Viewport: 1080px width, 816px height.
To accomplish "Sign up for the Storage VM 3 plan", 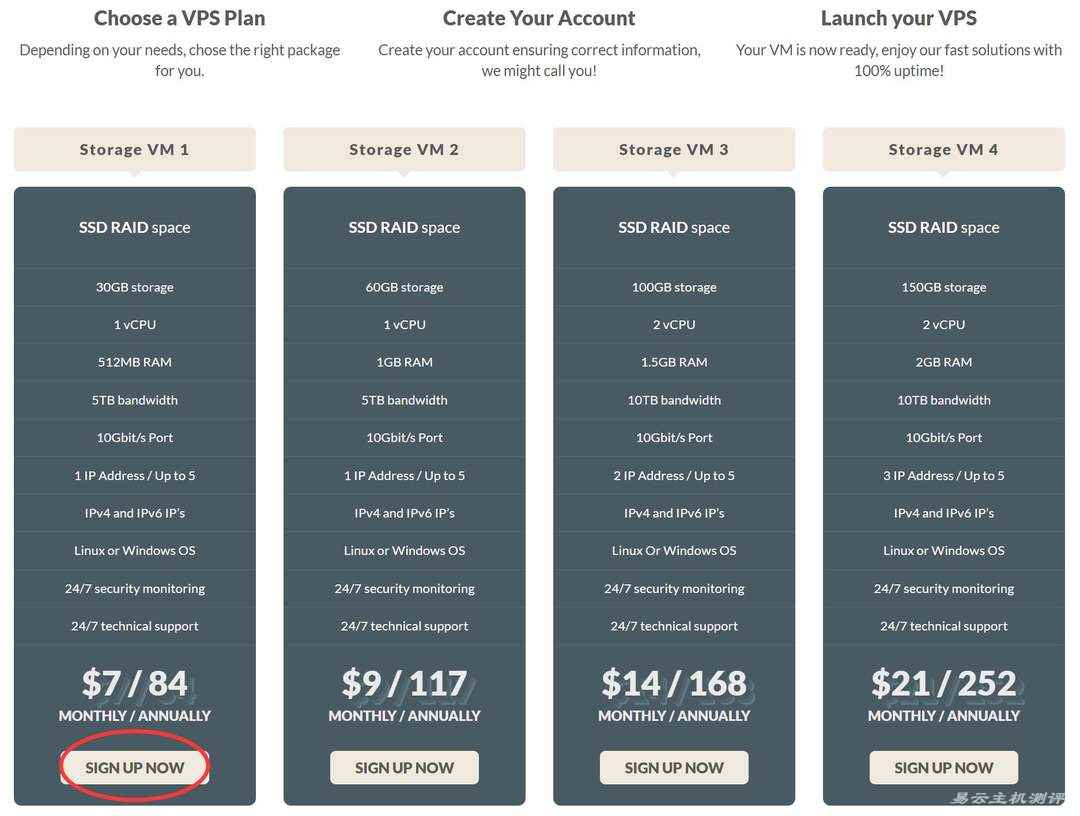I will [x=674, y=768].
